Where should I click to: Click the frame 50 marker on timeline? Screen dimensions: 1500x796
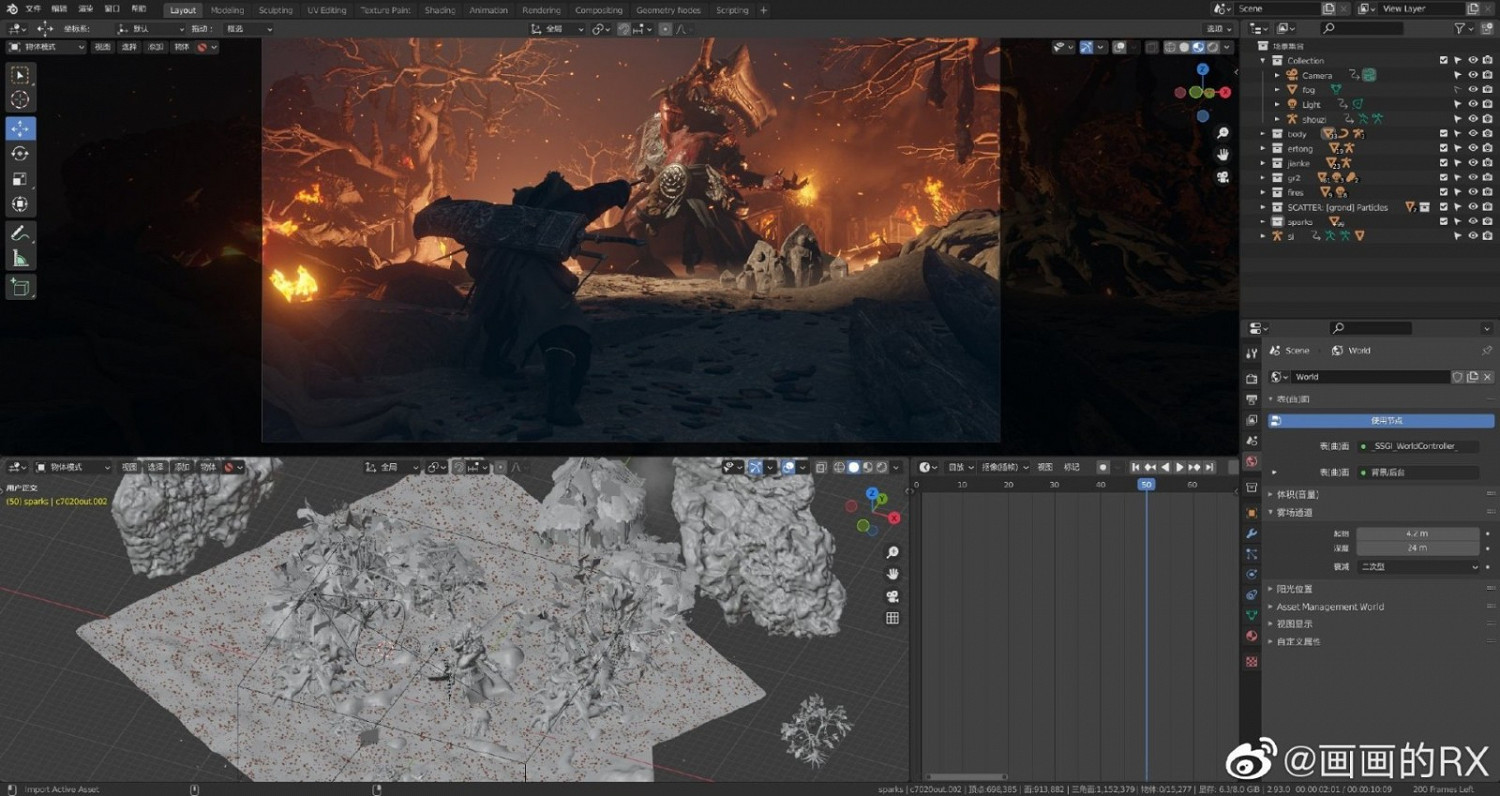(x=1146, y=484)
